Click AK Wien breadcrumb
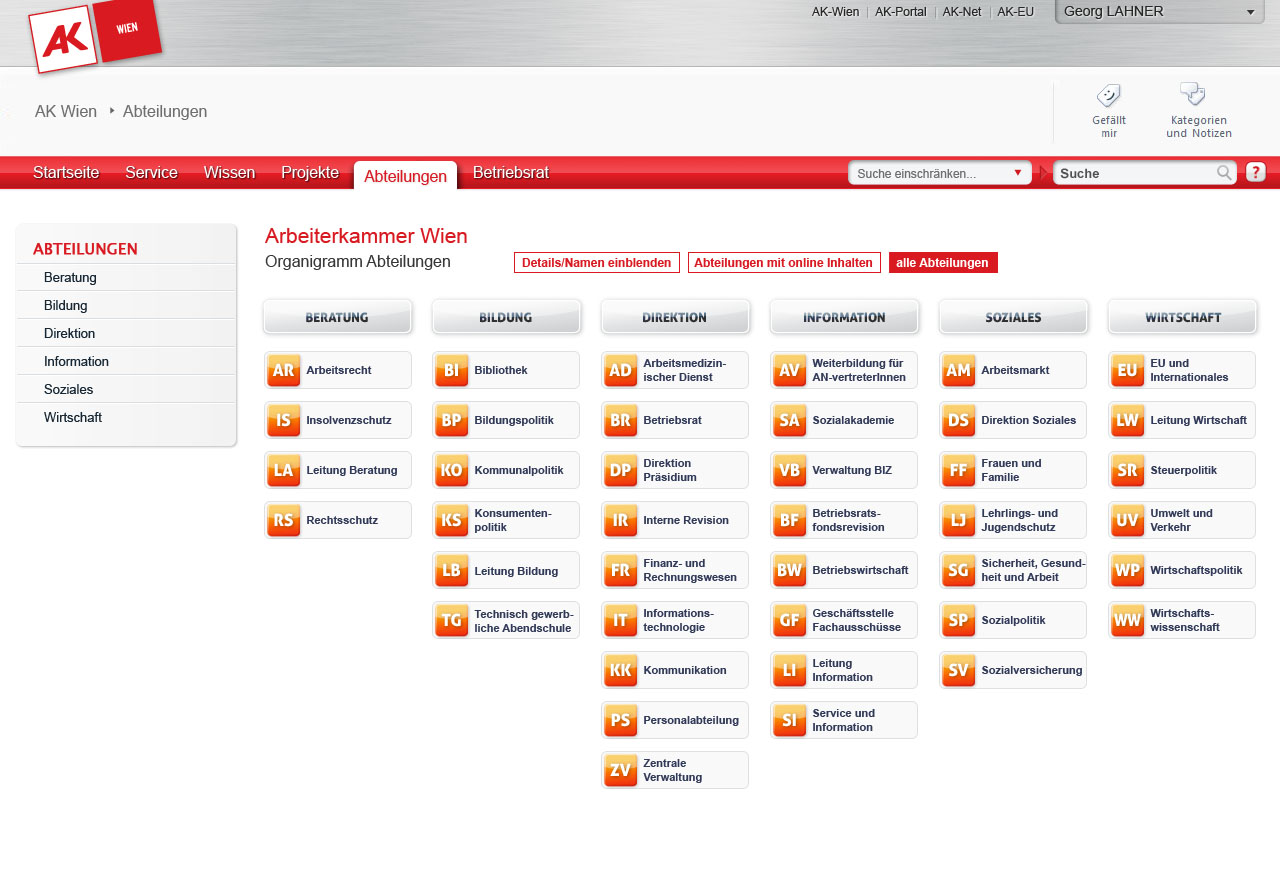Screen dimensions: 1280x880 [x=66, y=111]
